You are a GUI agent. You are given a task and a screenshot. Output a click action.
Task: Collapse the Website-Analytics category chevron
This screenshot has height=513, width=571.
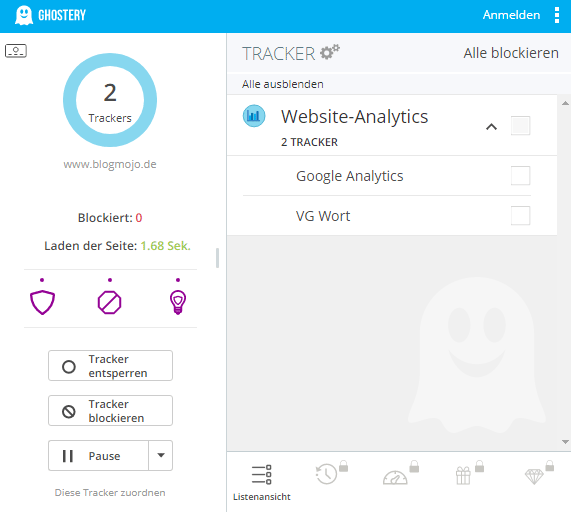point(492,127)
